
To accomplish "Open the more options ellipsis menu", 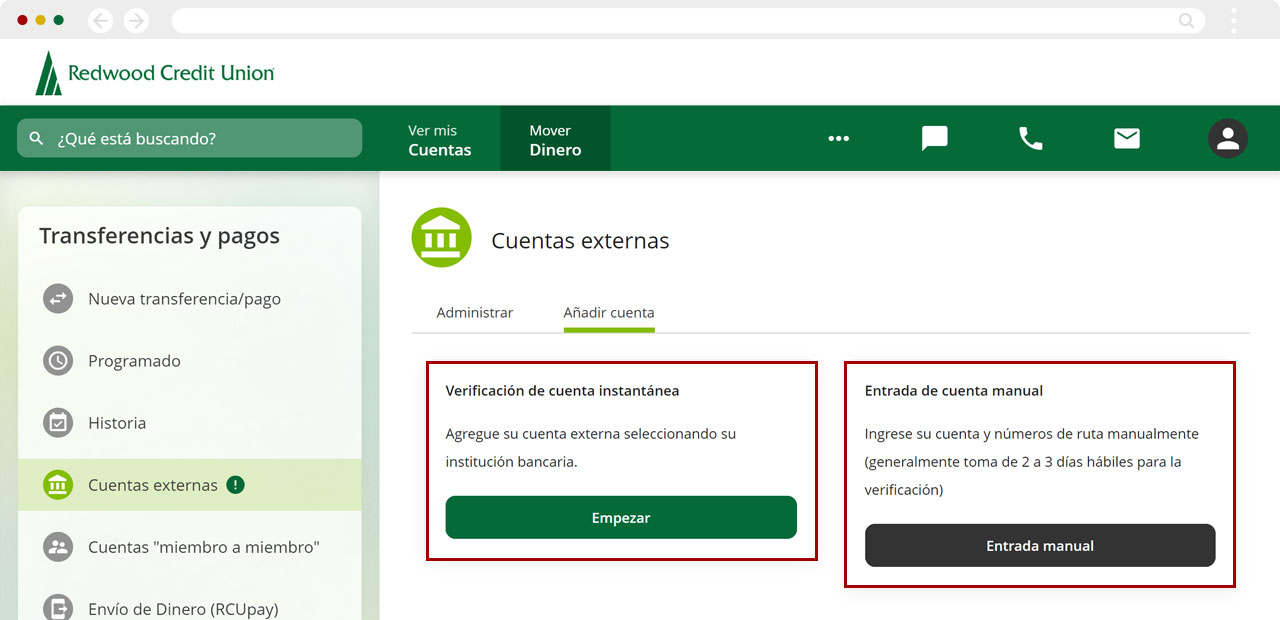I will 838,139.
